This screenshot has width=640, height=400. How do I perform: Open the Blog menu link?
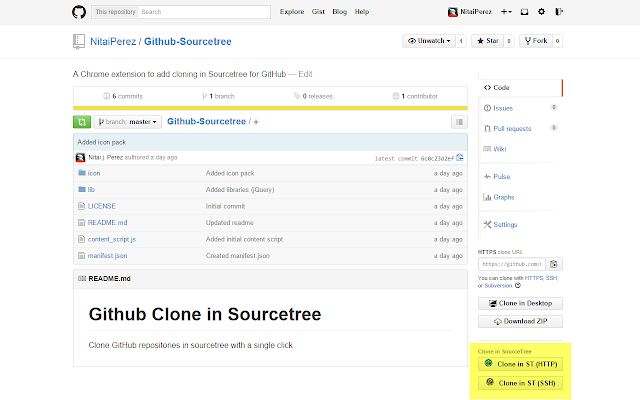click(x=340, y=12)
